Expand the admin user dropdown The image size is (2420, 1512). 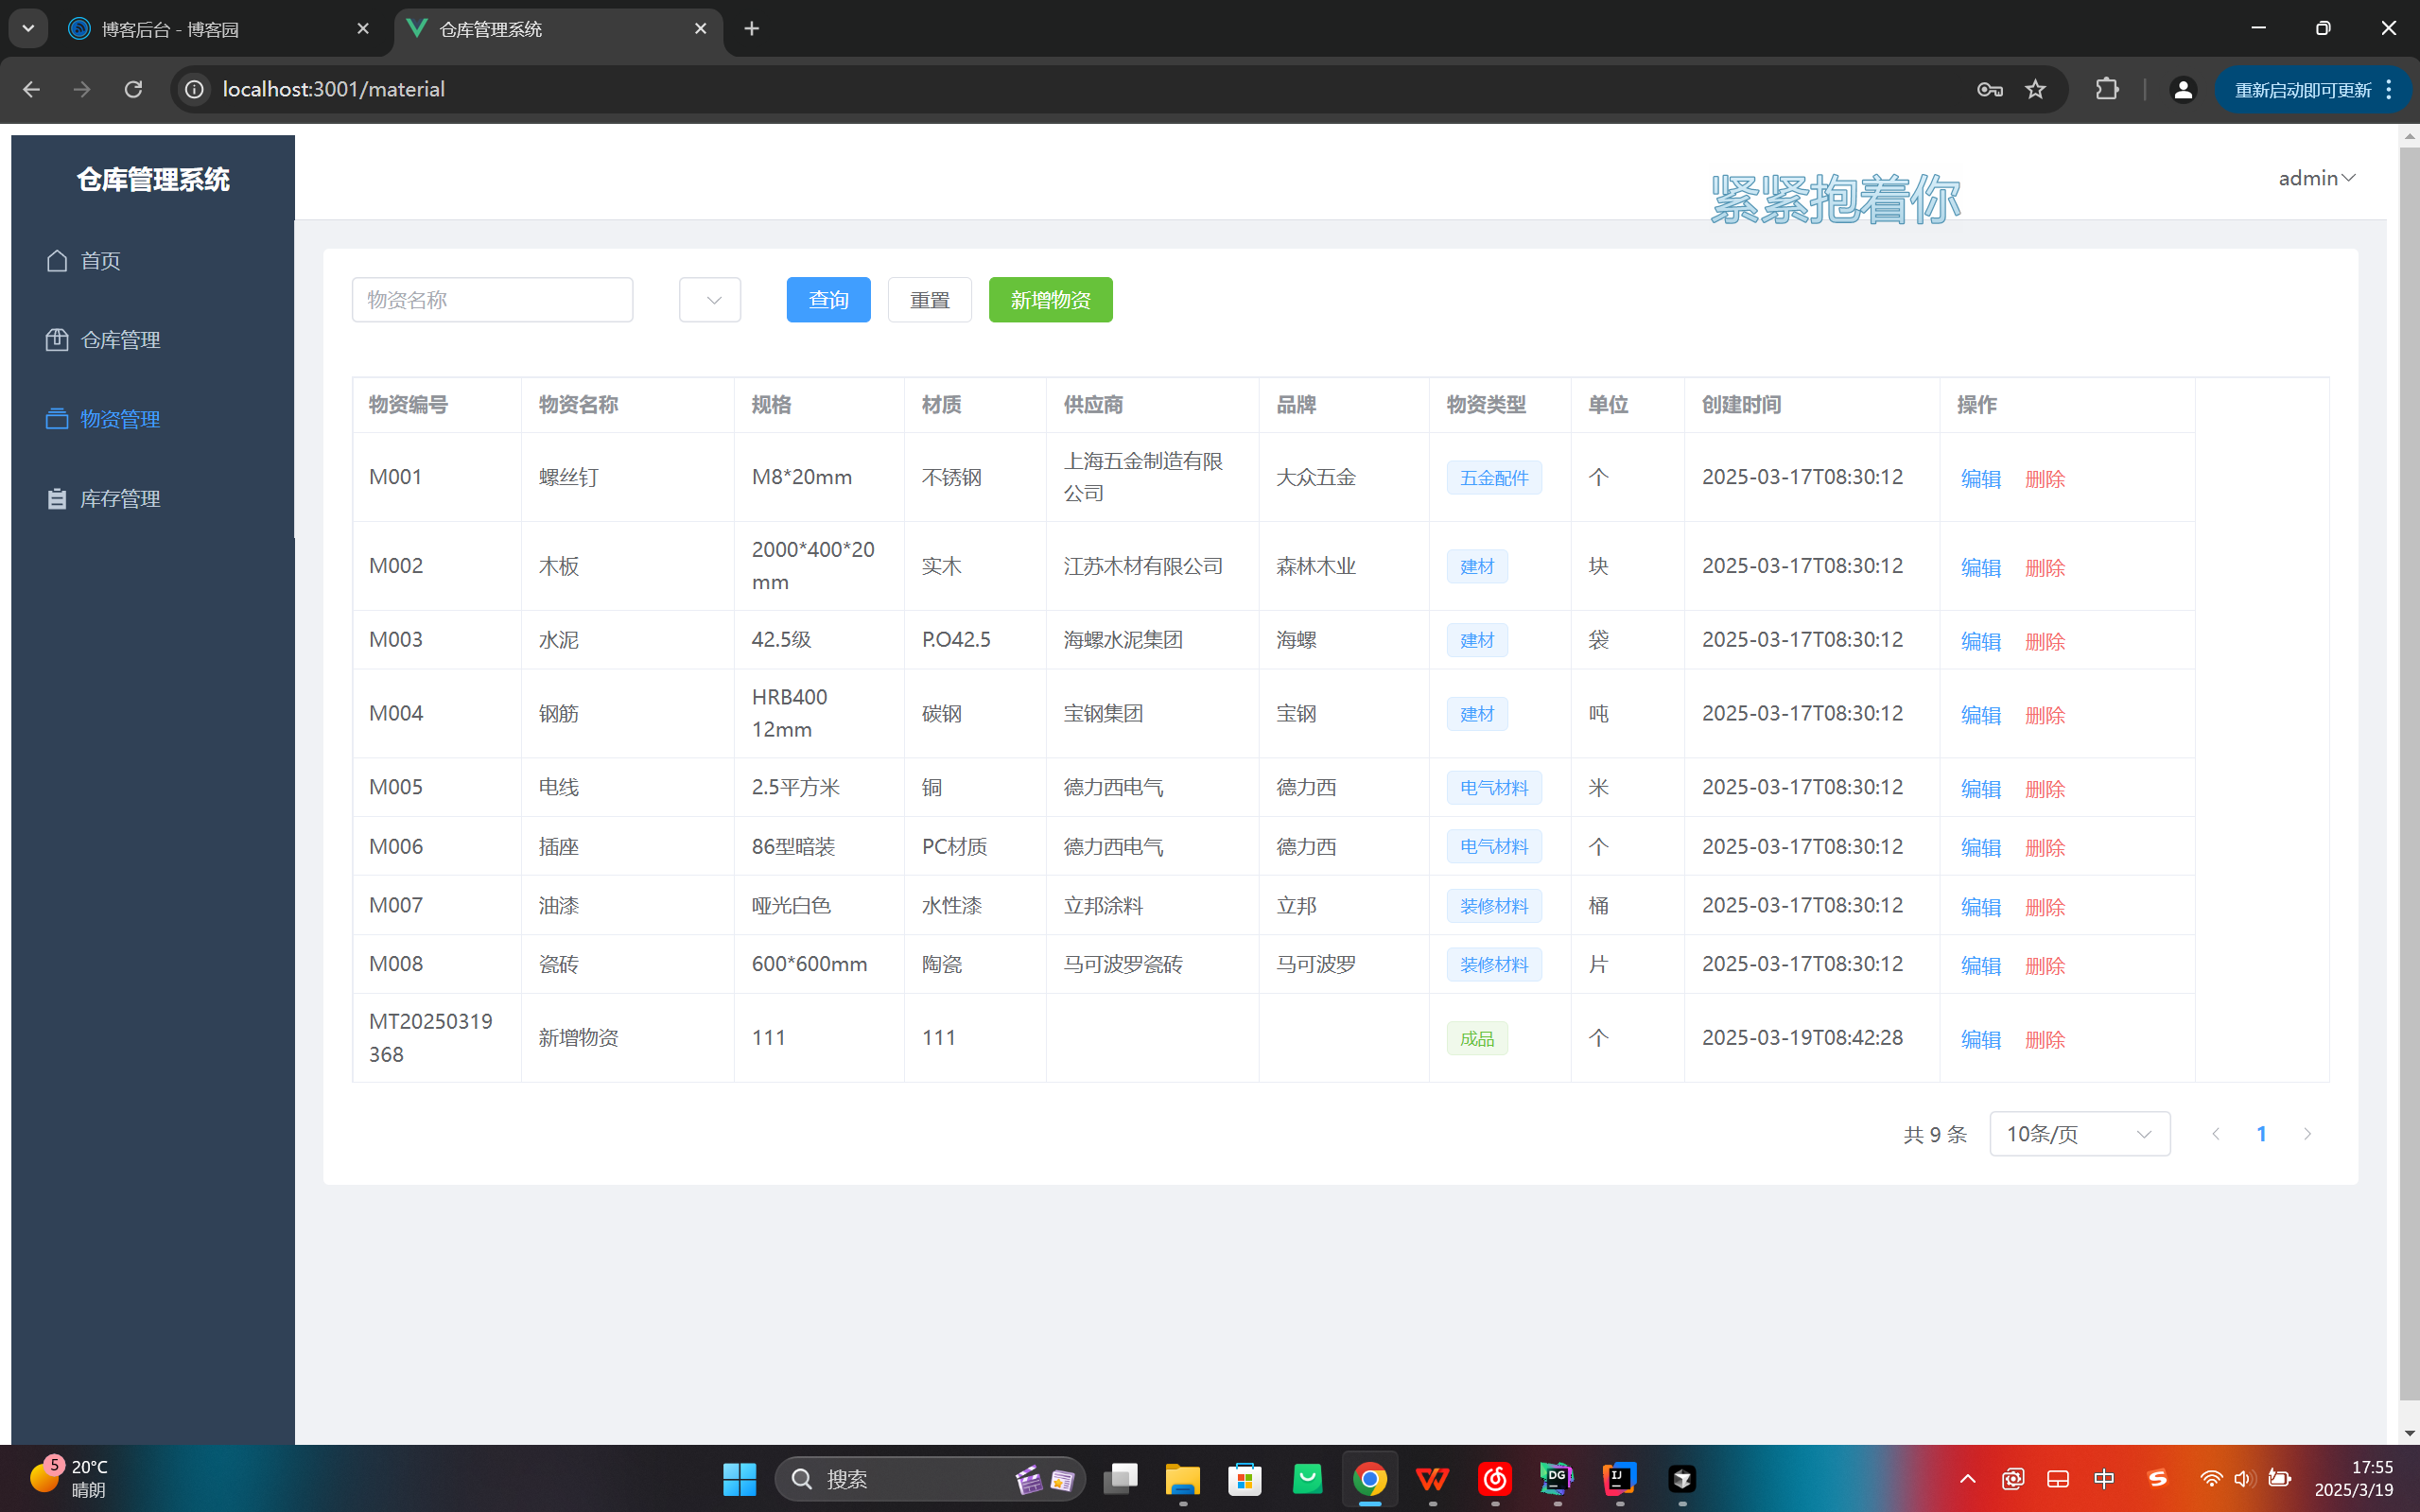click(x=2316, y=178)
